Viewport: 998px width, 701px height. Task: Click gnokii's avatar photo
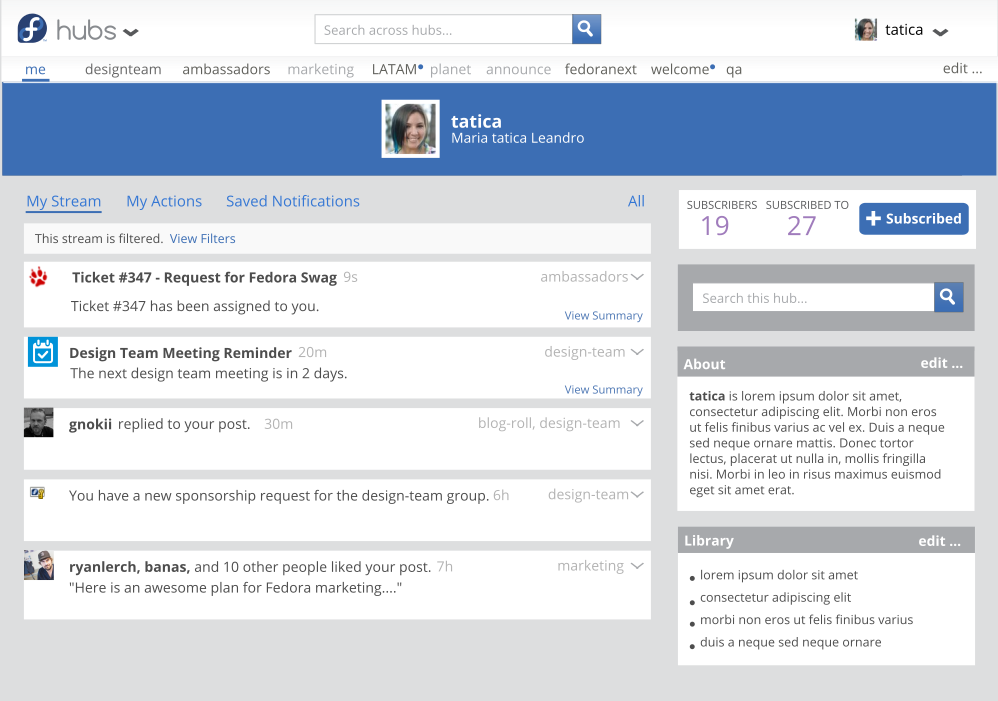pos(39,423)
